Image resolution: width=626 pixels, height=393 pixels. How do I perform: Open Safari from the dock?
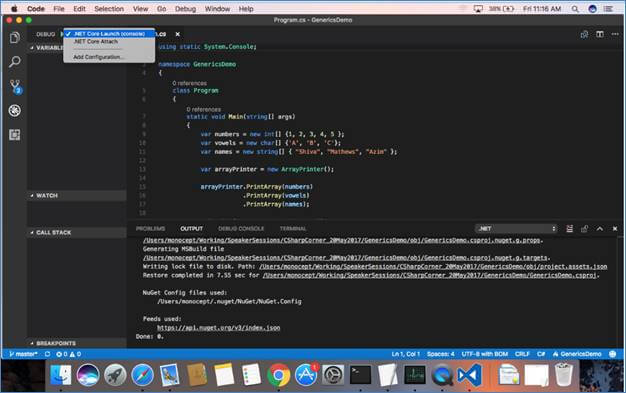pyautogui.click(x=143, y=375)
